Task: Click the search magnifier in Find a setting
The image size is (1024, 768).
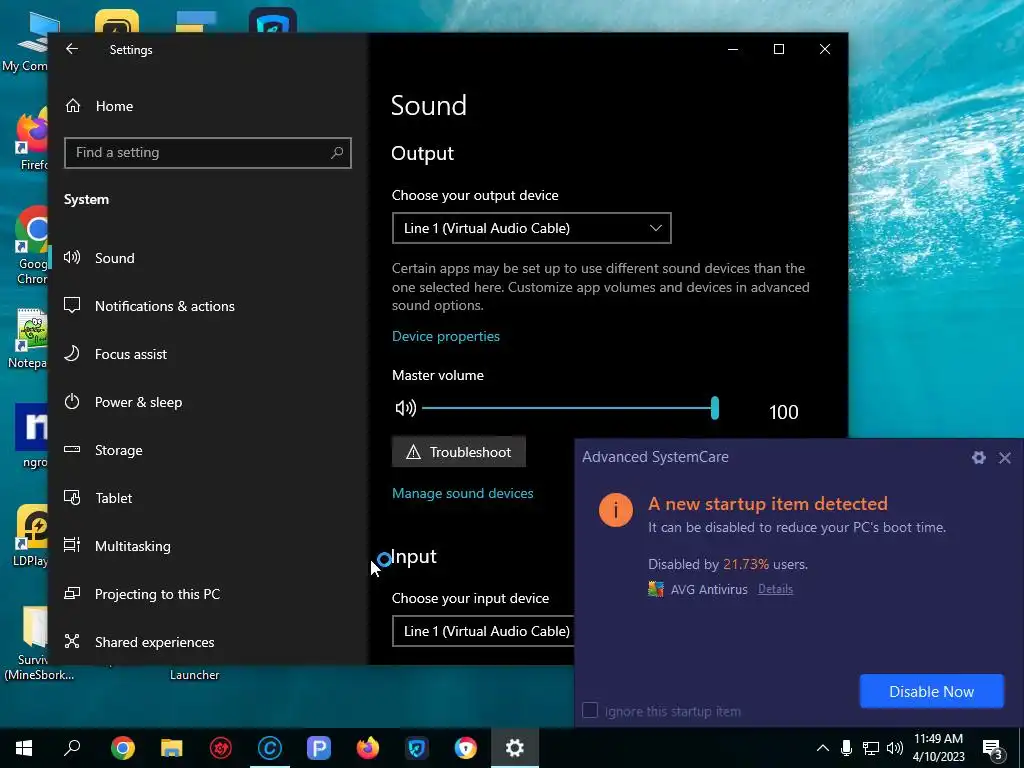Action: click(x=337, y=153)
